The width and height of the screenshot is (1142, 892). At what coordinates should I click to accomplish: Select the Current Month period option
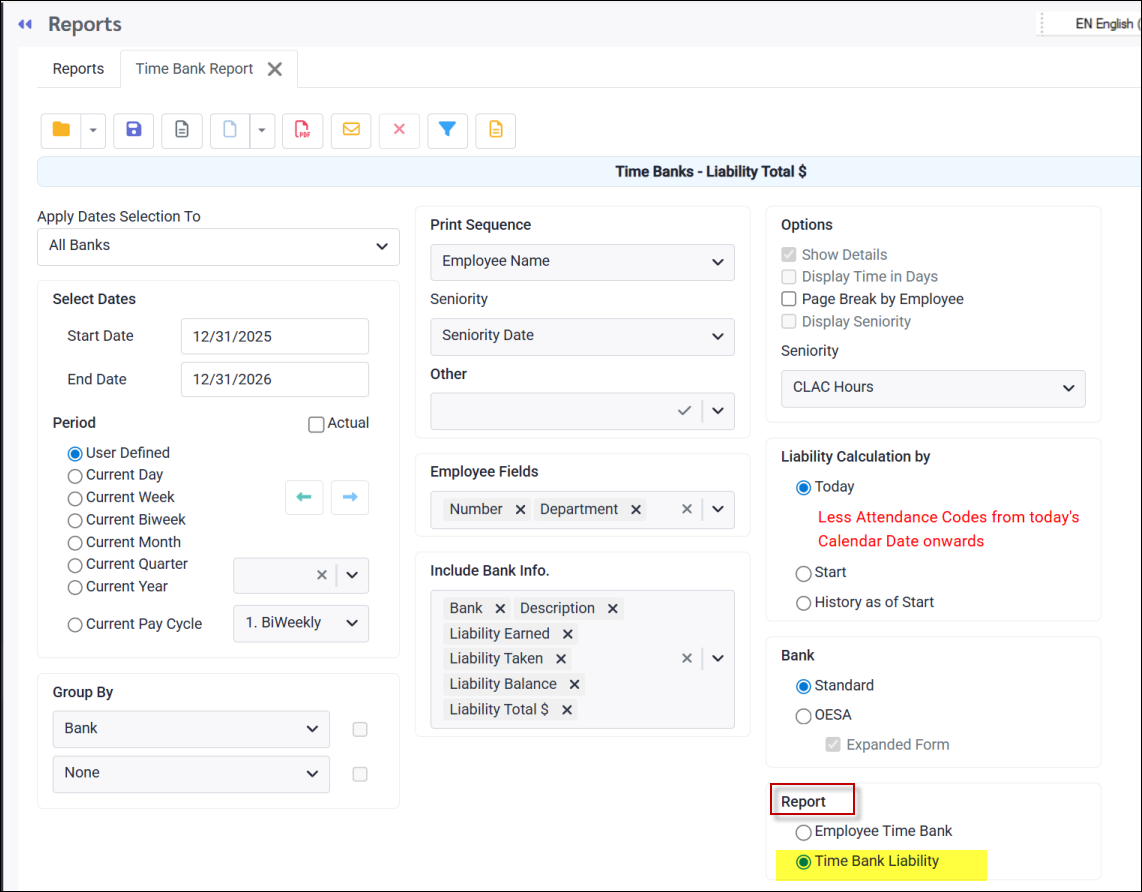[75, 543]
